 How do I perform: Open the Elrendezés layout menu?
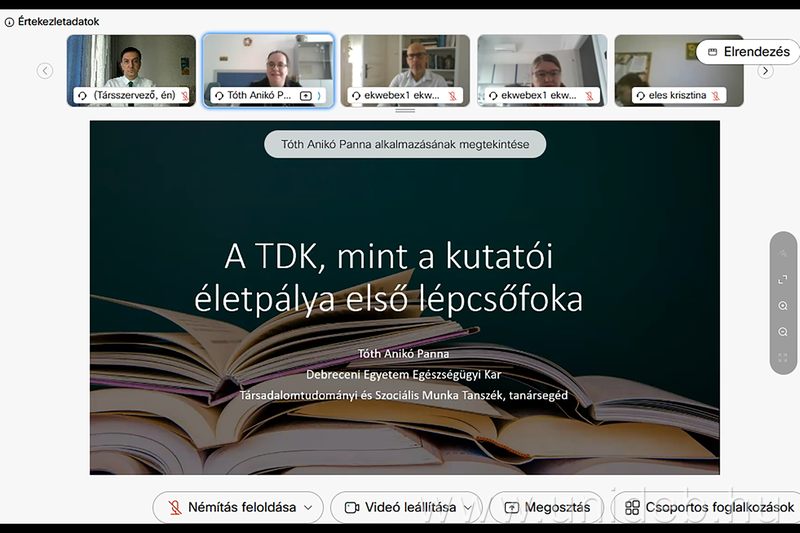click(748, 52)
